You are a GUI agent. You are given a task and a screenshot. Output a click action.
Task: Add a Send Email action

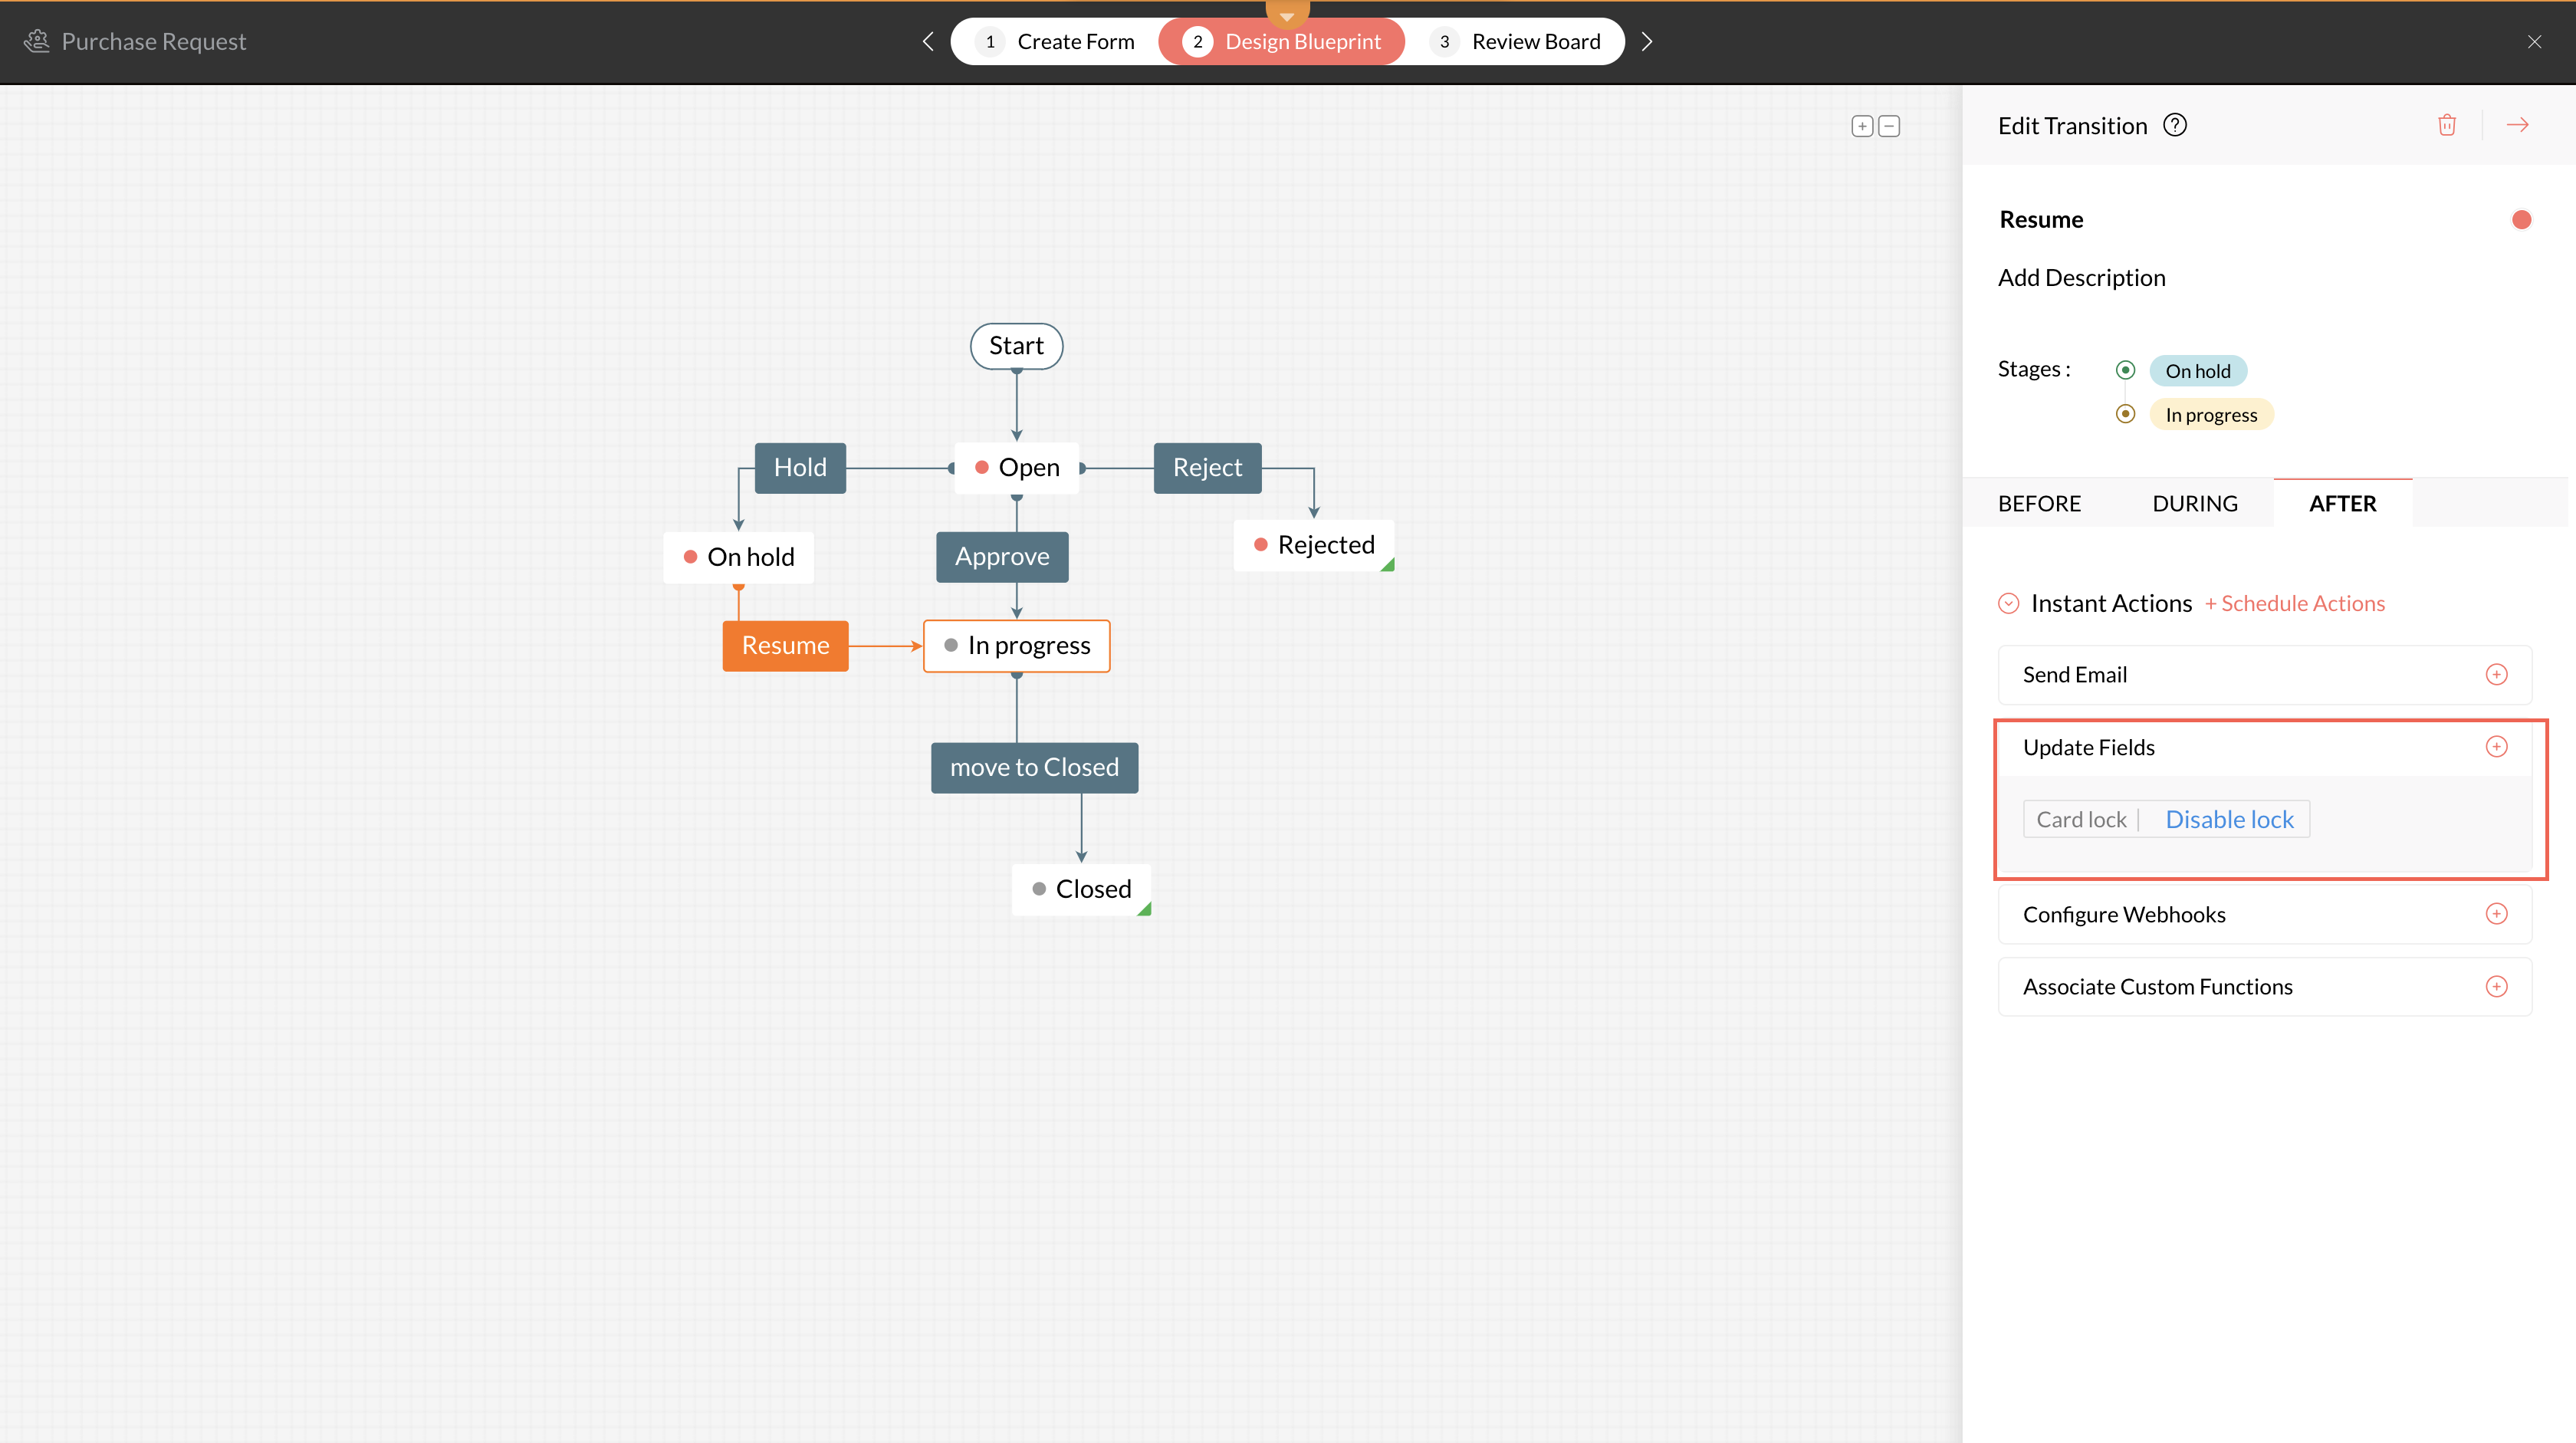click(2496, 675)
